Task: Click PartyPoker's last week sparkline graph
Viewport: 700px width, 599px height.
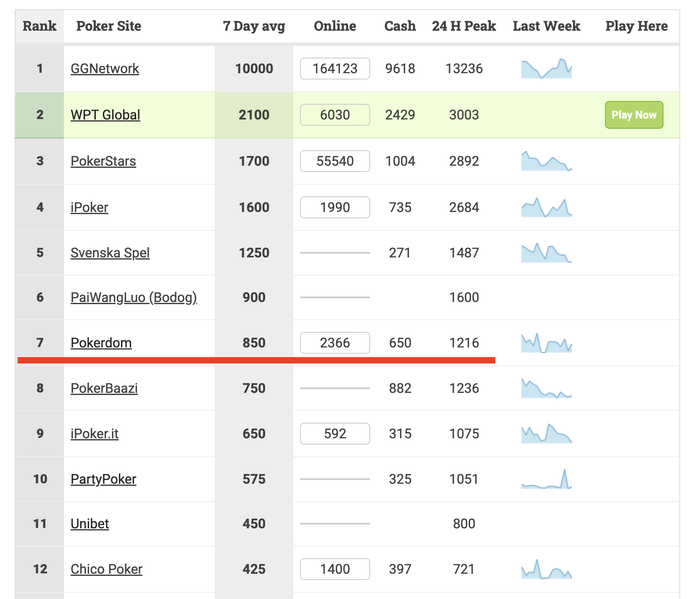Action: click(546, 479)
